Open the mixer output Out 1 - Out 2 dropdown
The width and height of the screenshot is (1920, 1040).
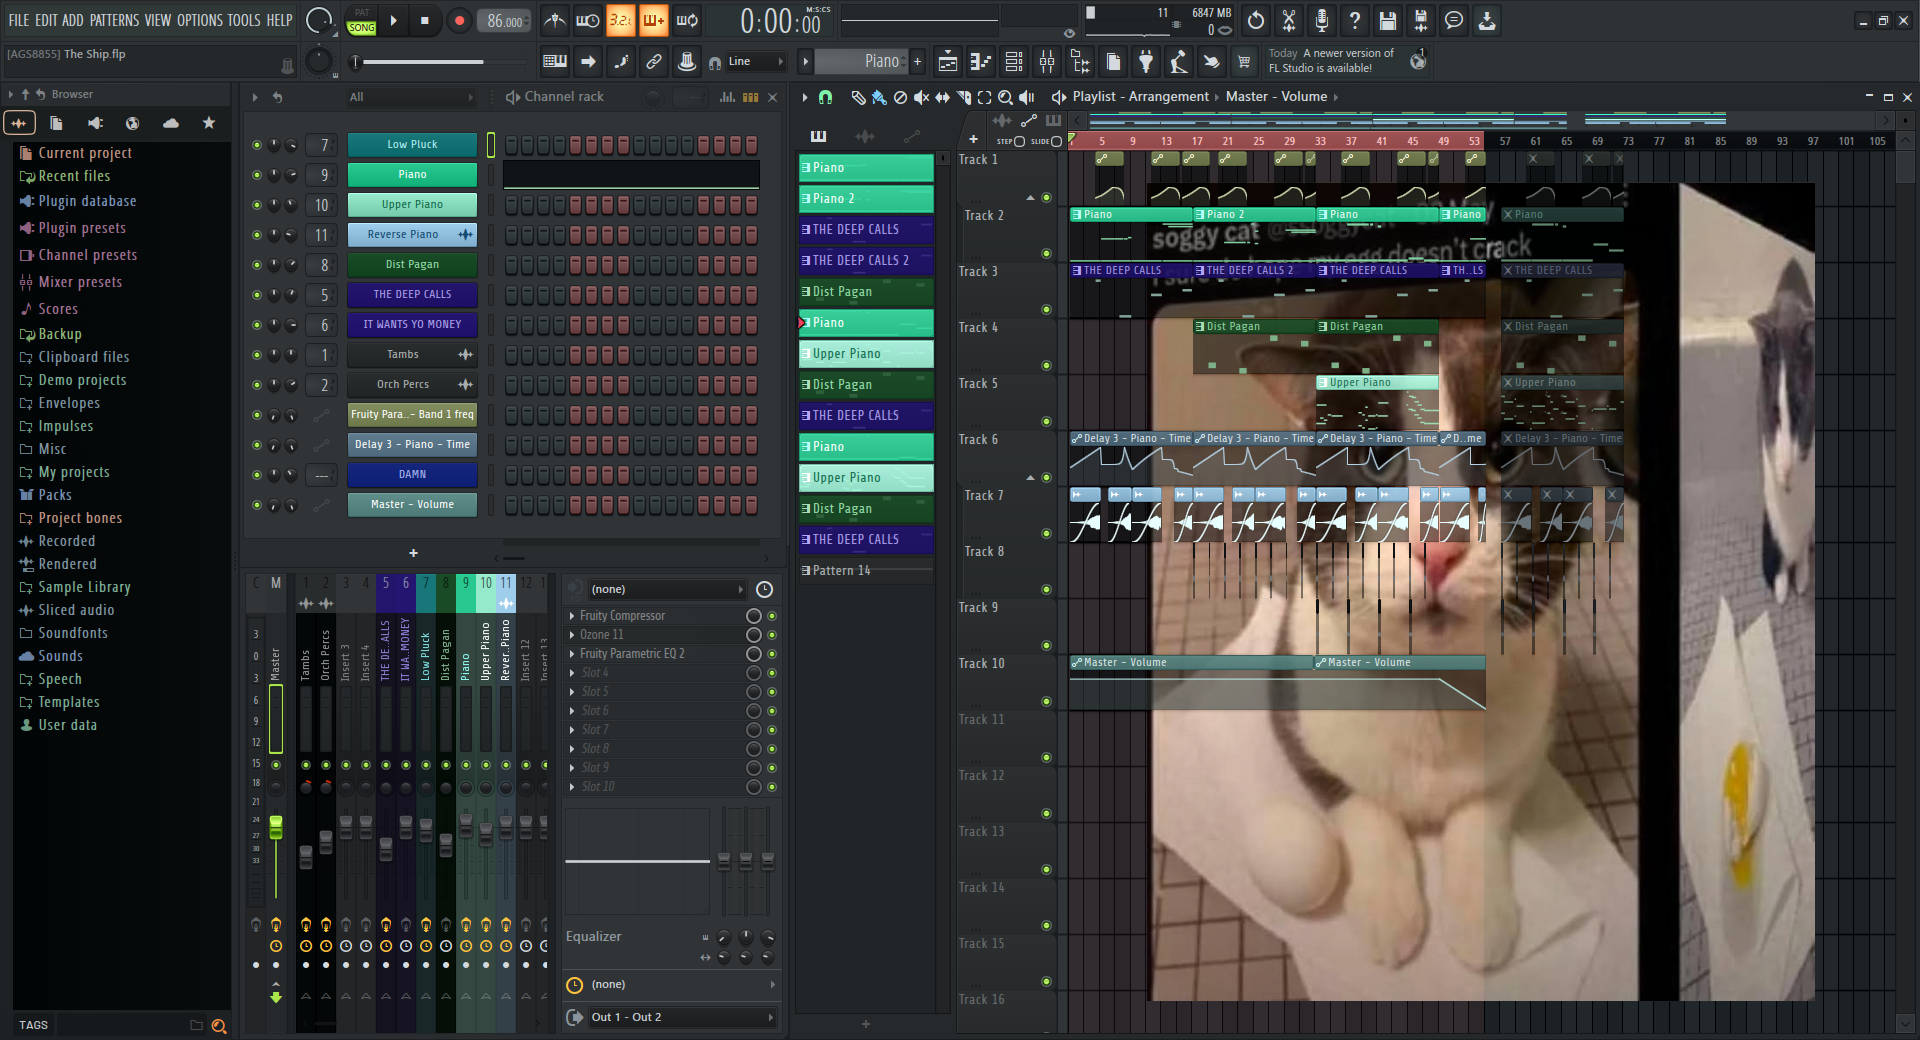pyautogui.click(x=670, y=1017)
